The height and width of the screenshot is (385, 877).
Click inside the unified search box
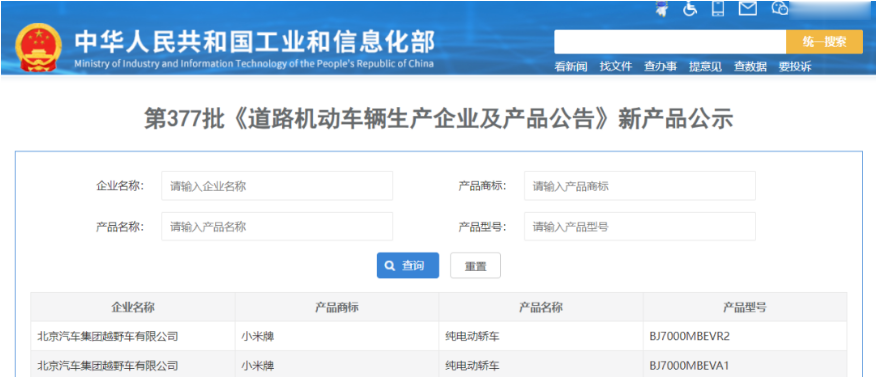tap(670, 42)
